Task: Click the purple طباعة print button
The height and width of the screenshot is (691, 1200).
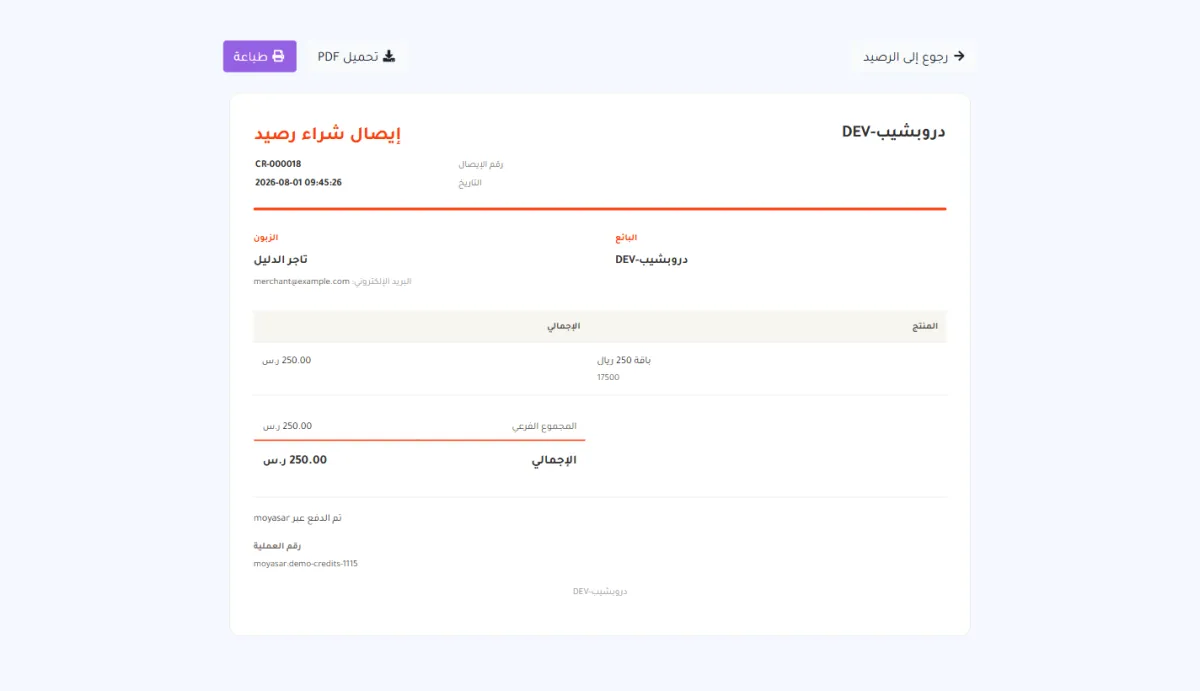Action: pyautogui.click(x=260, y=56)
